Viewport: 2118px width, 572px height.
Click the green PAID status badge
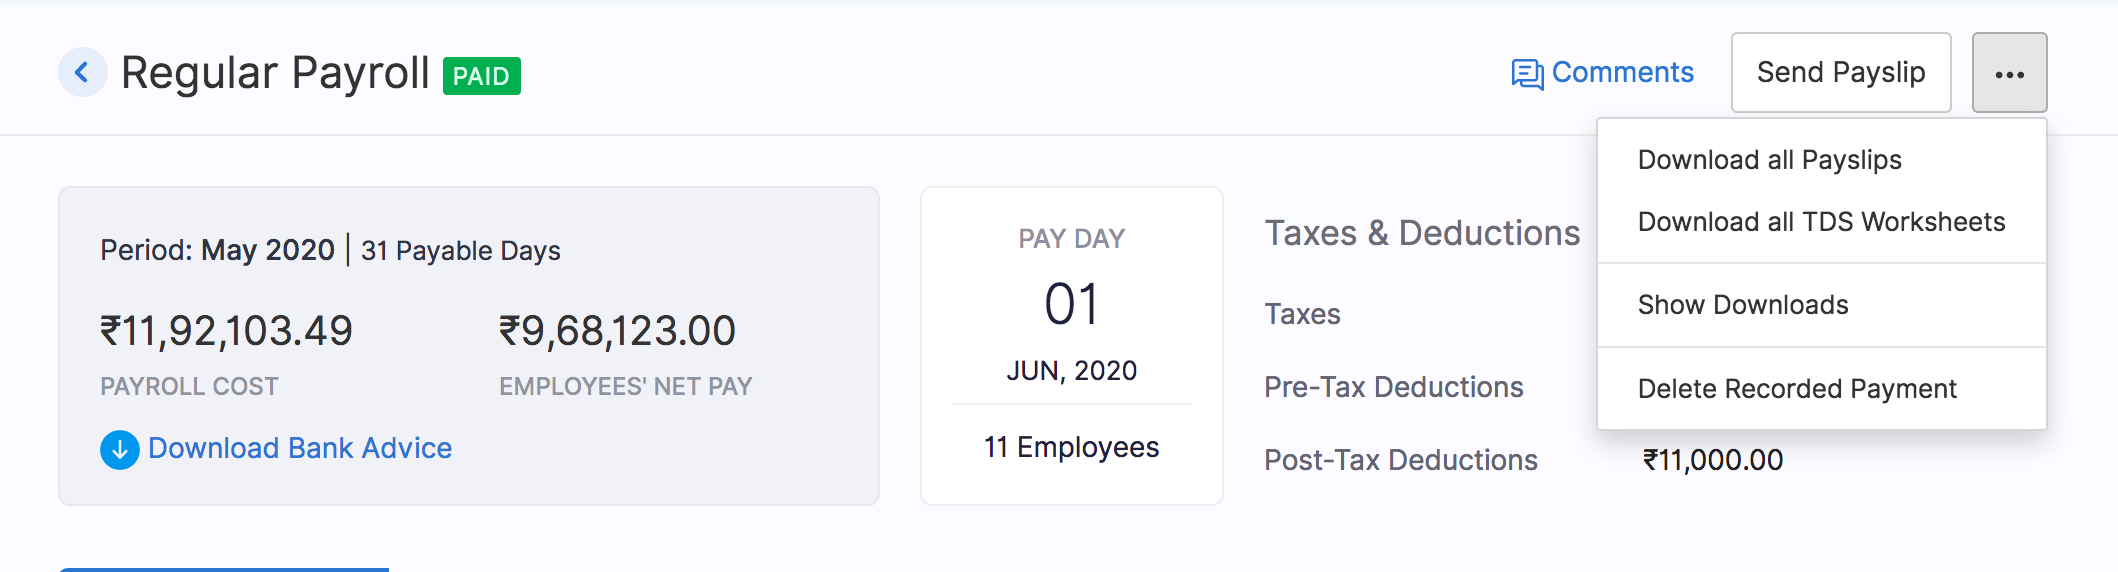click(481, 76)
